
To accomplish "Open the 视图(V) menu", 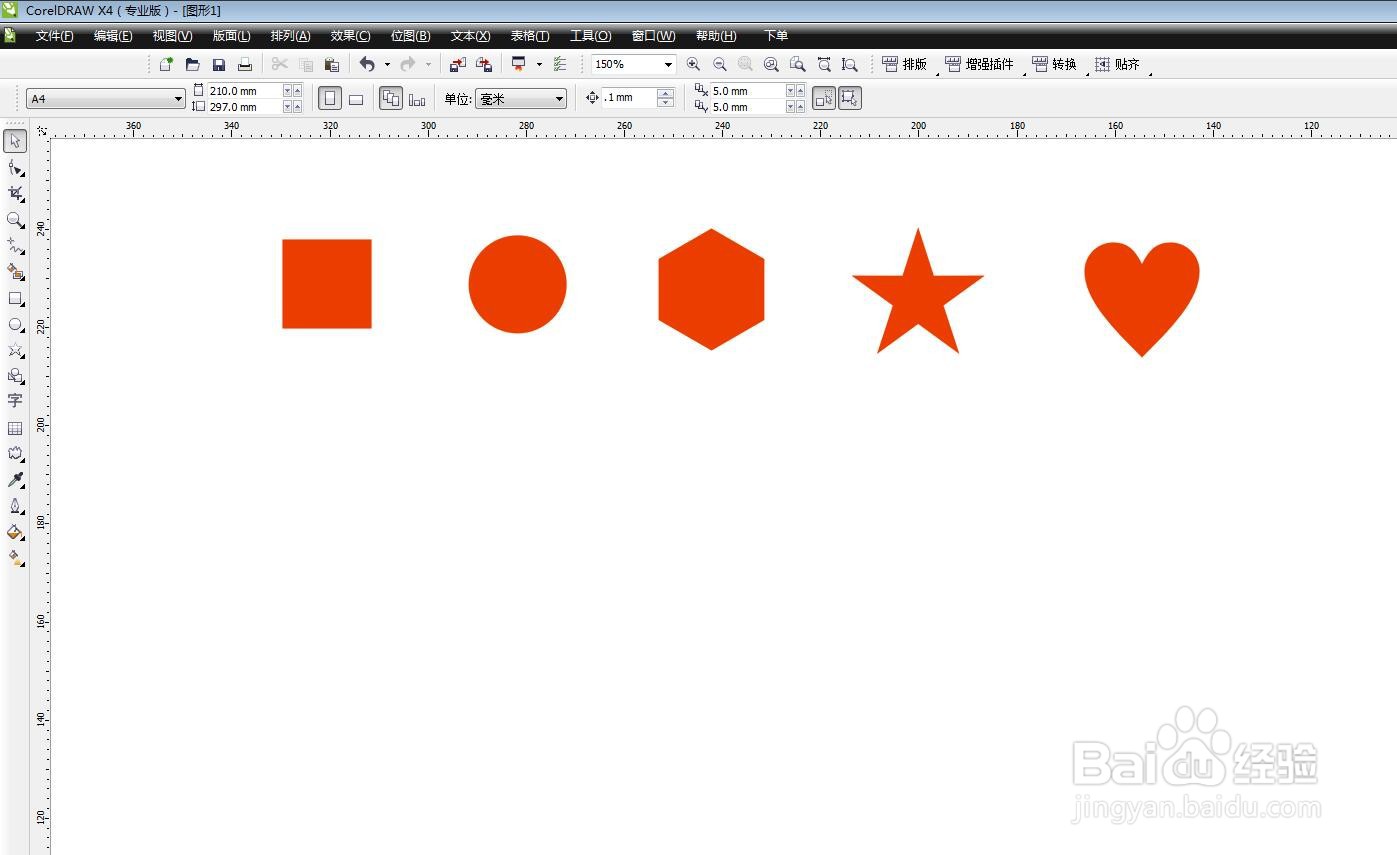I will (172, 36).
